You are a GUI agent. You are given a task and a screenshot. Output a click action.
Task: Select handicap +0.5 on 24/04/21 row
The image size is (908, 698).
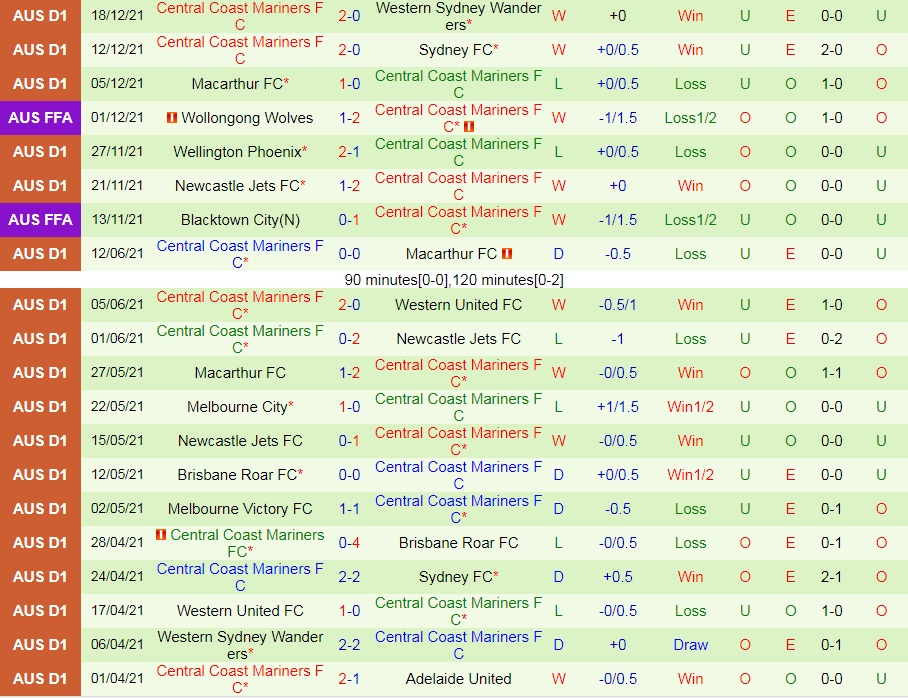pos(618,576)
